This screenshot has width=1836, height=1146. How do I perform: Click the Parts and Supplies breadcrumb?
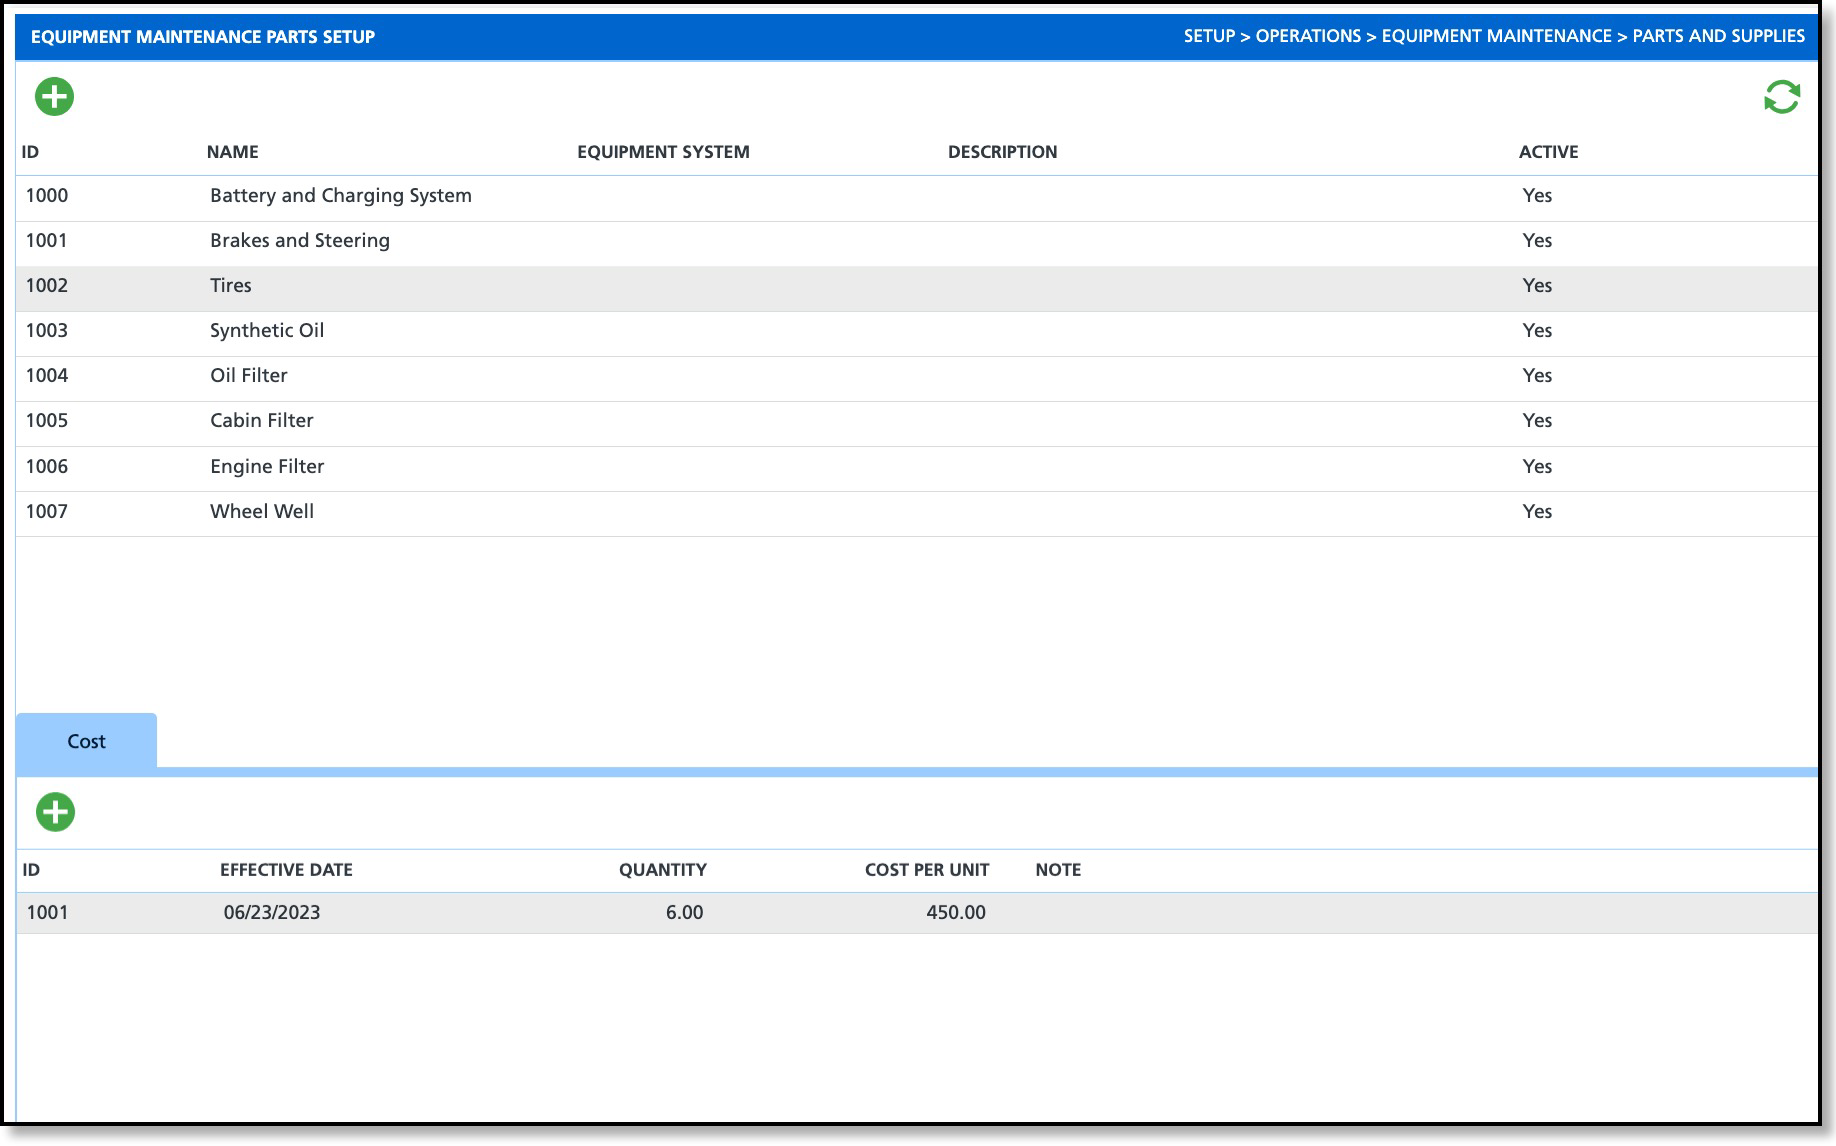click(1718, 36)
